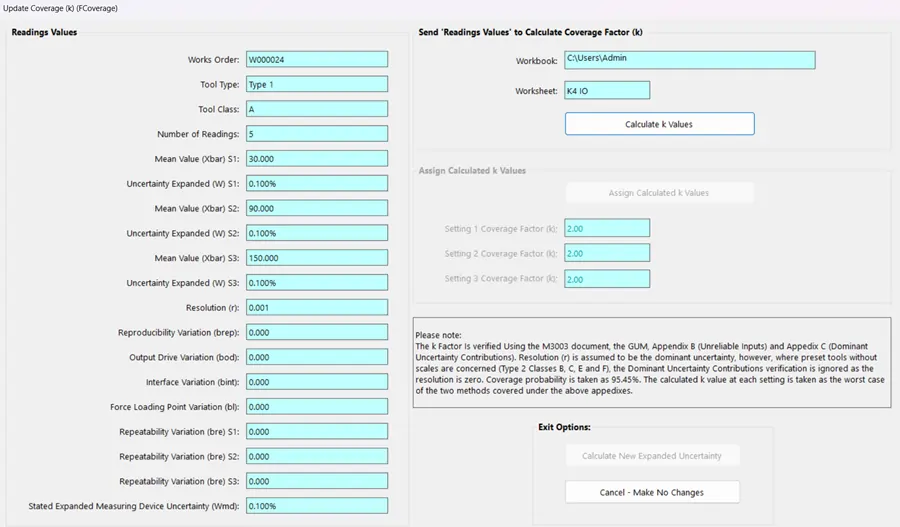Click Setting 1 Coverage Factor (k) field
900x527 pixels.
[x=607, y=228]
